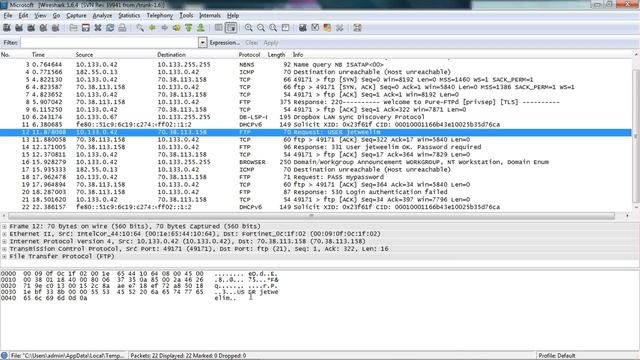Edit display filters toolbar icon
The height and width of the screenshot is (360, 640).
tap(315, 28)
